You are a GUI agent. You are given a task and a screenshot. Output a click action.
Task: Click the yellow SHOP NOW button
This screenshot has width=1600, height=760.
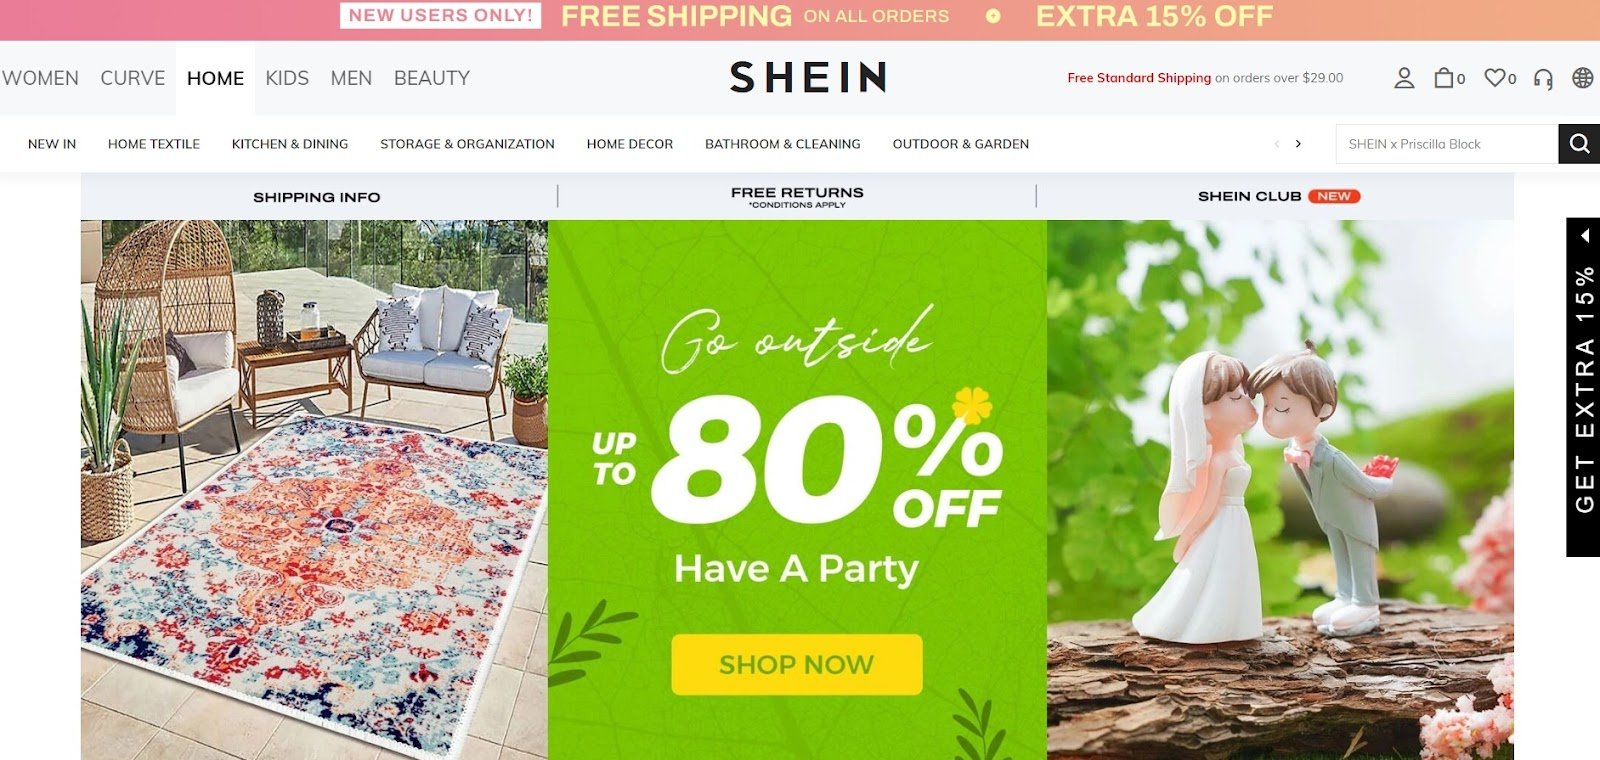point(797,664)
